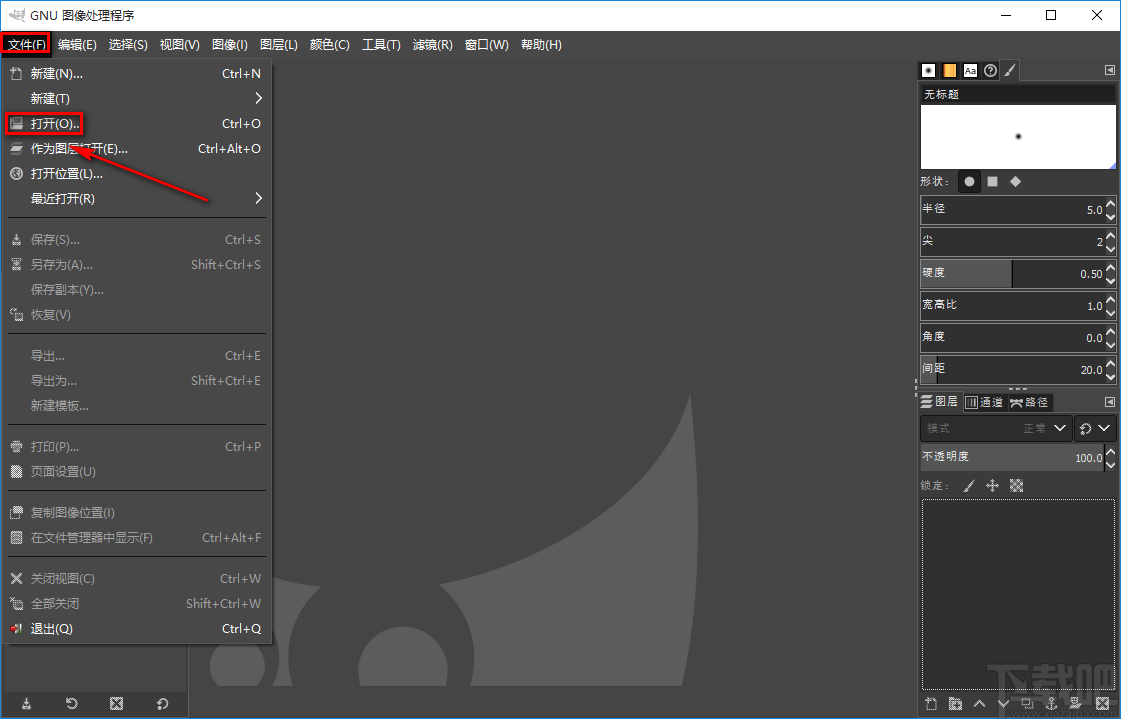Open the 窗口(W) menu
The image size is (1121, 719).
tap(486, 44)
